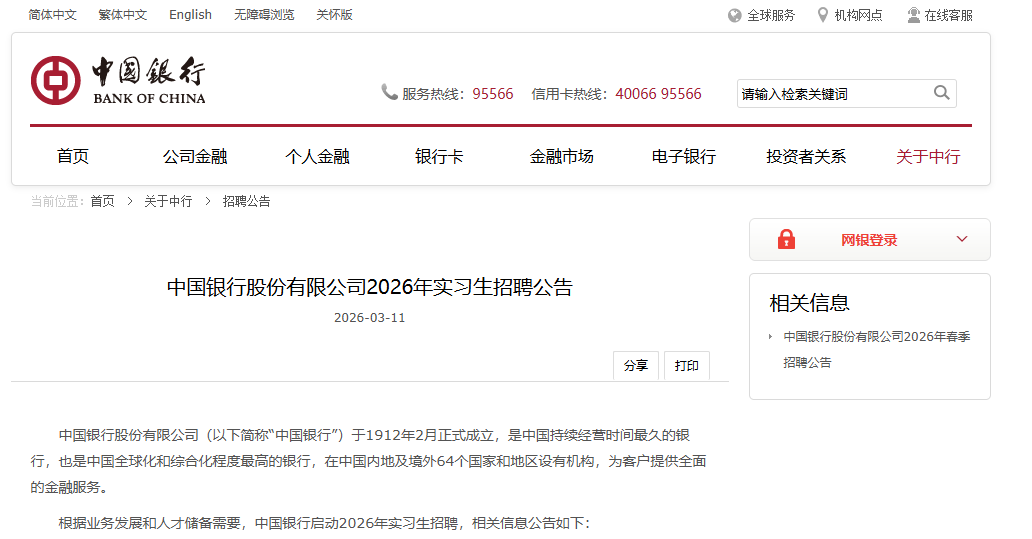Click the arrow bullet before the related link

(770, 337)
